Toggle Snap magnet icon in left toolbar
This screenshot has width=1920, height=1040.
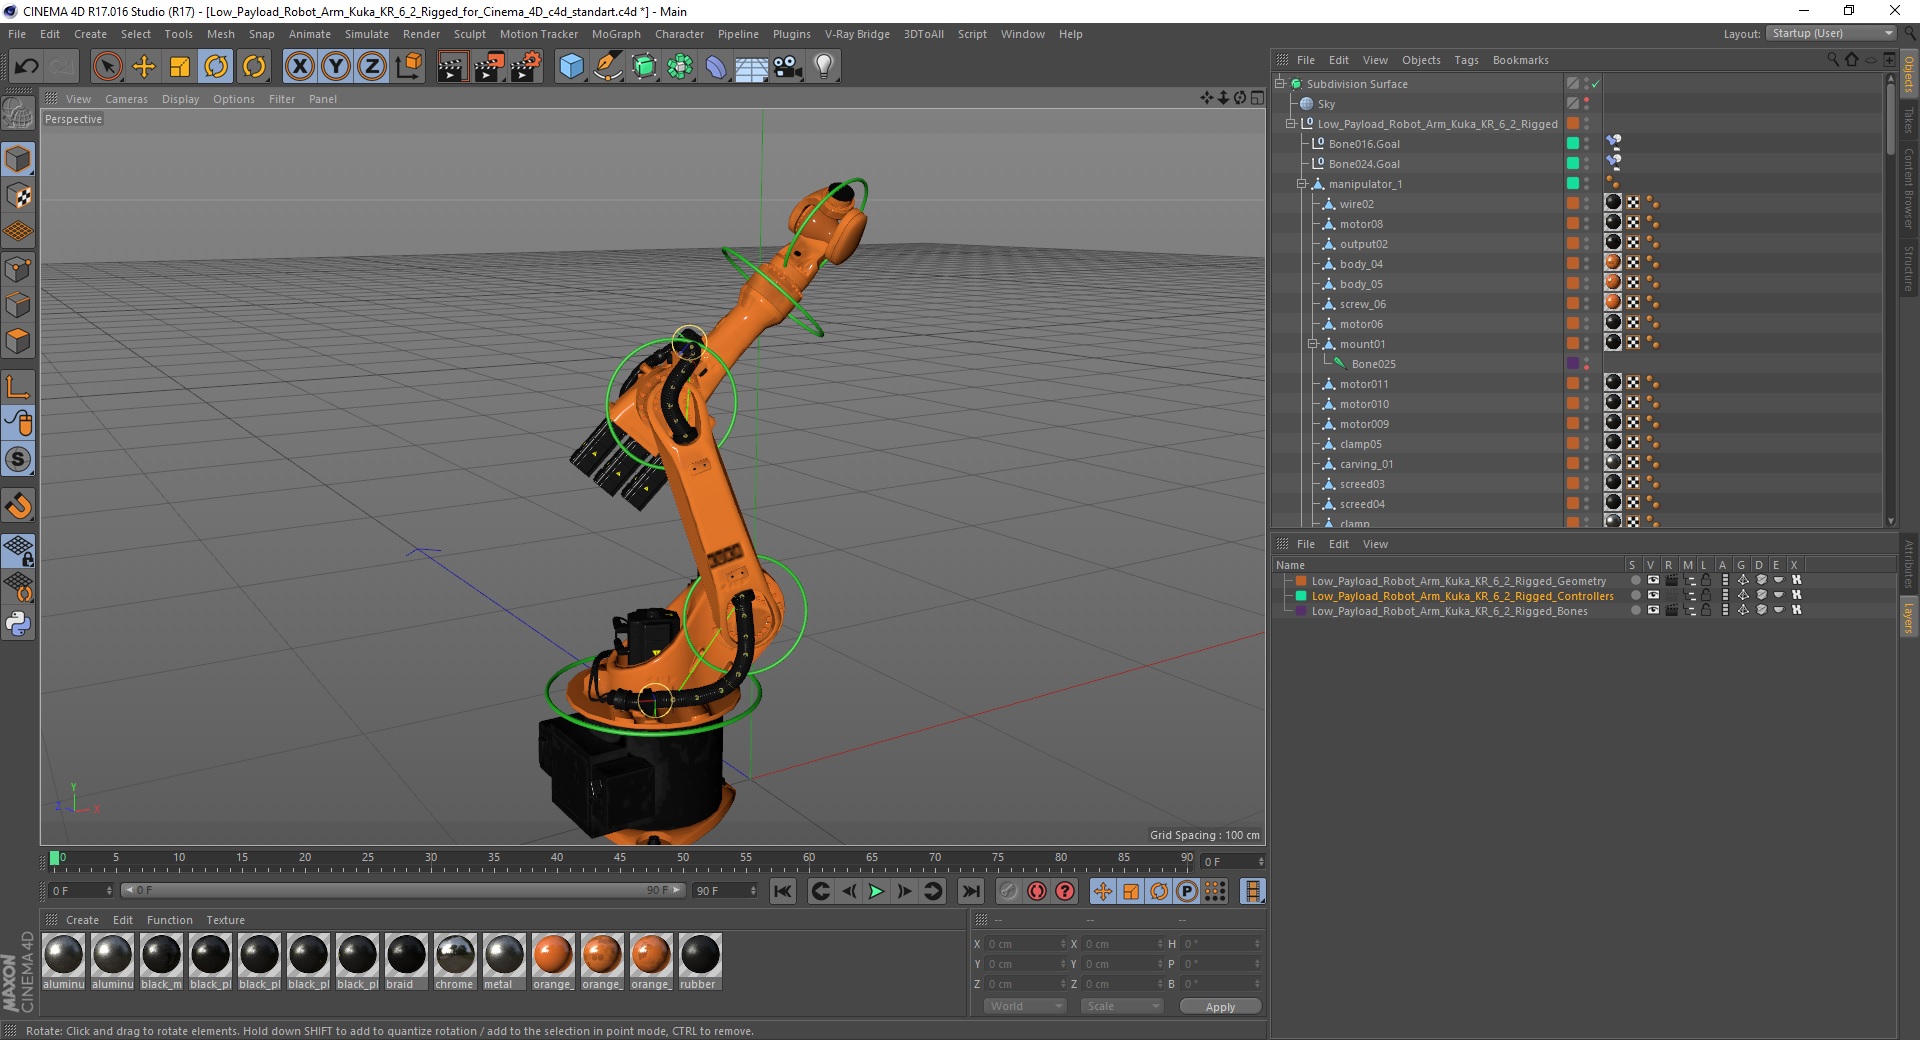coord(18,506)
